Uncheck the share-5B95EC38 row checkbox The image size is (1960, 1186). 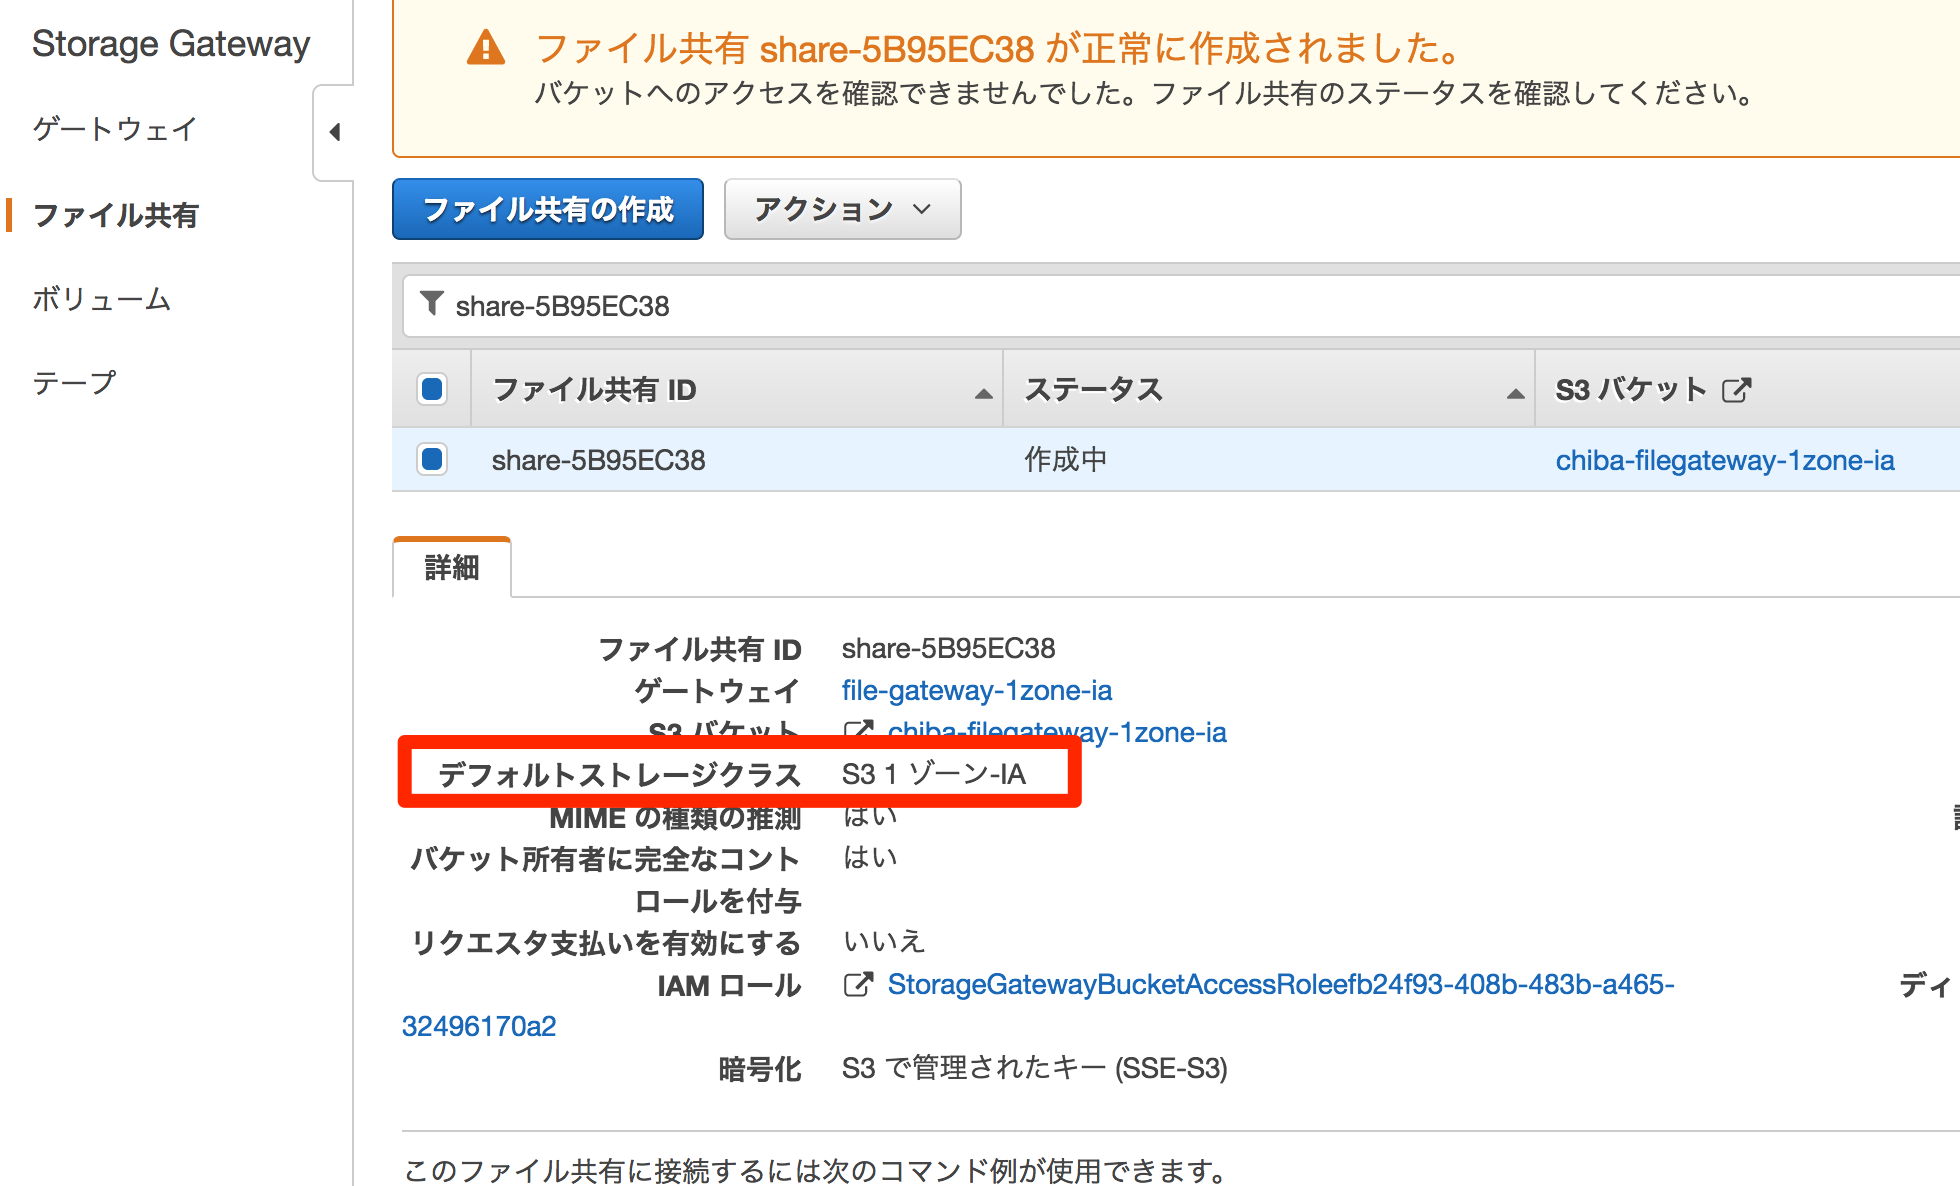[431, 459]
